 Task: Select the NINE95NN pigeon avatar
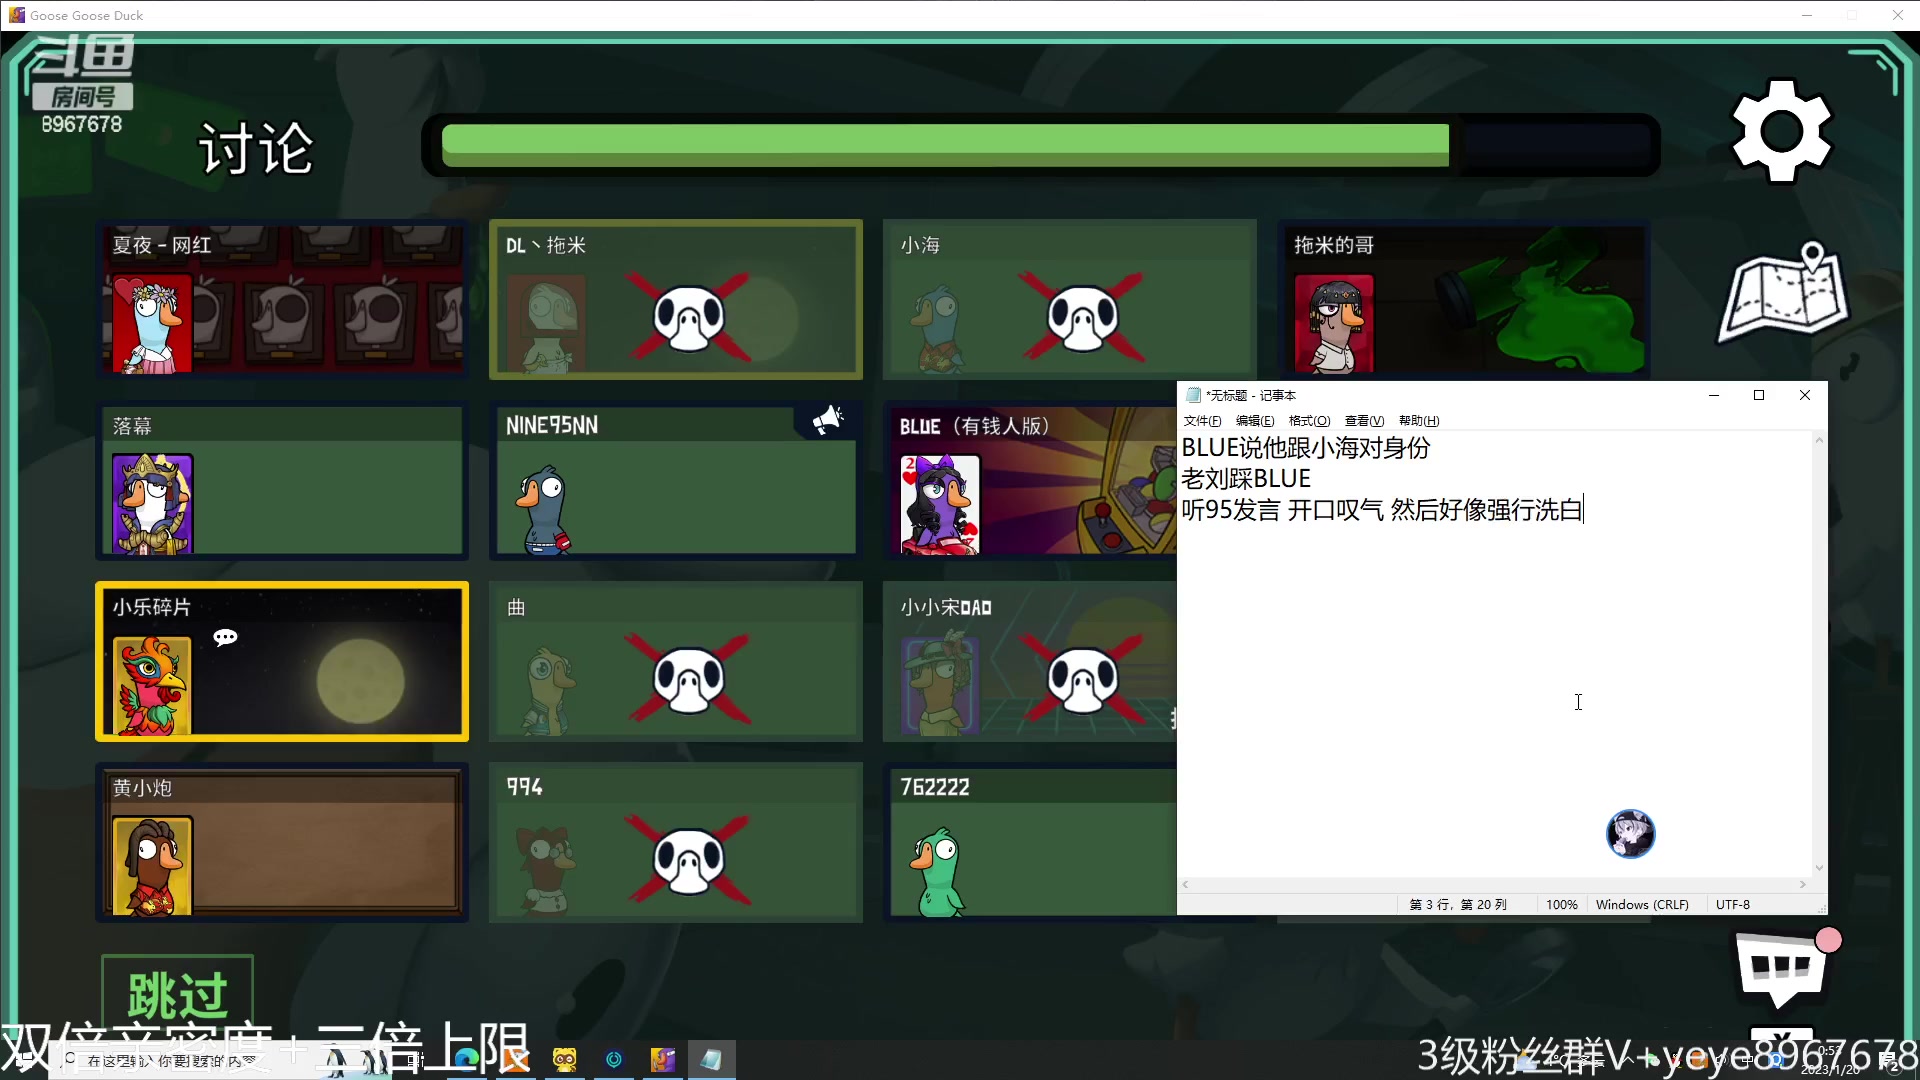tap(545, 508)
